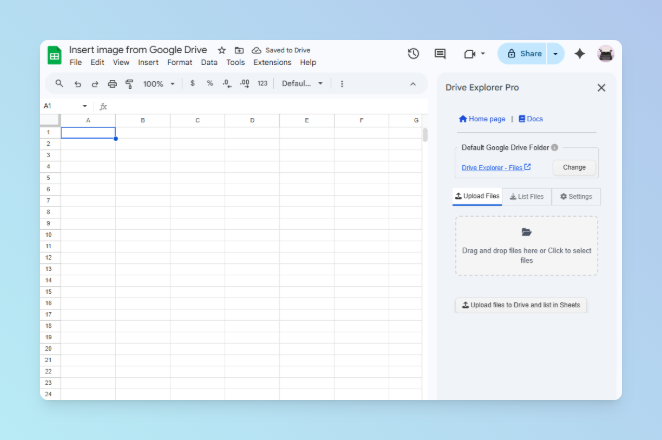
Task: Click the redo arrow
Action: click(95, 84)
